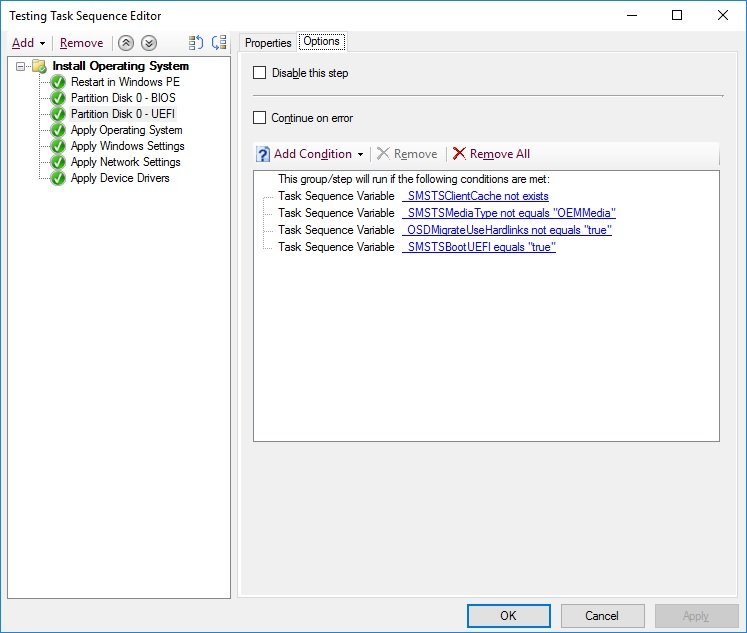
Task: Close the Task Sequence Editor window
Action: tap(723, 15)
